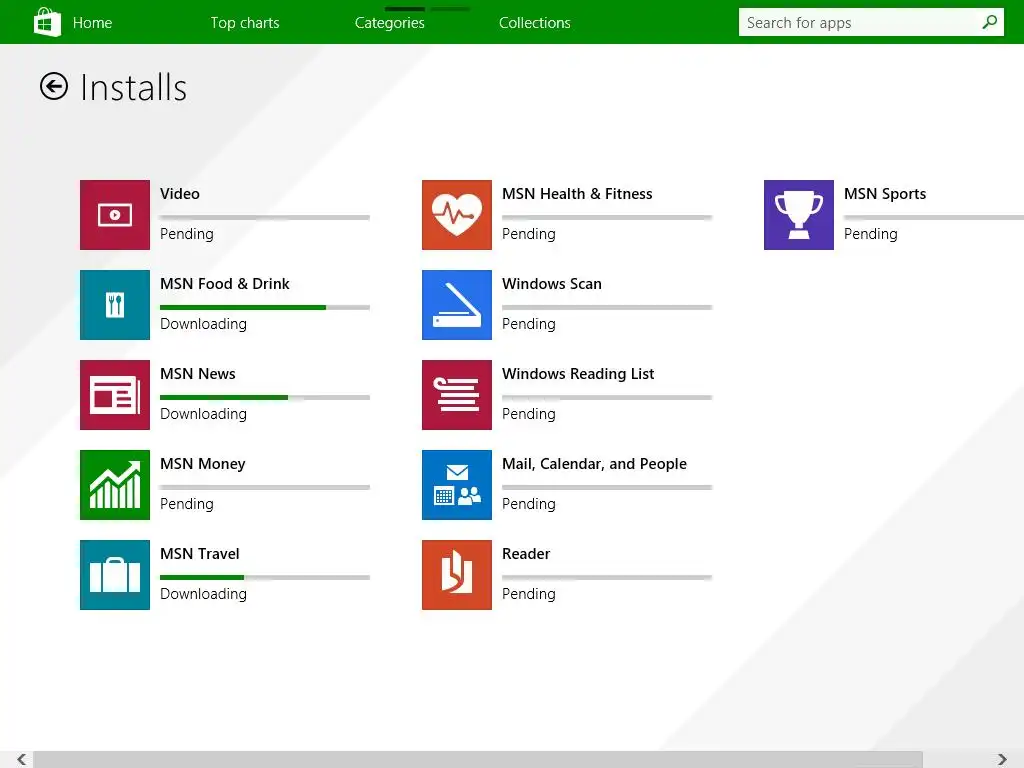Click the search magnifier icon
Viewport: 1024px width, 768px height.
tap(989, 22)
